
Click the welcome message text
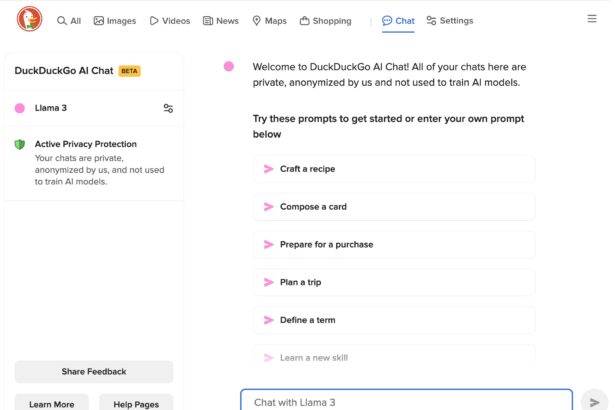(389, 75)
